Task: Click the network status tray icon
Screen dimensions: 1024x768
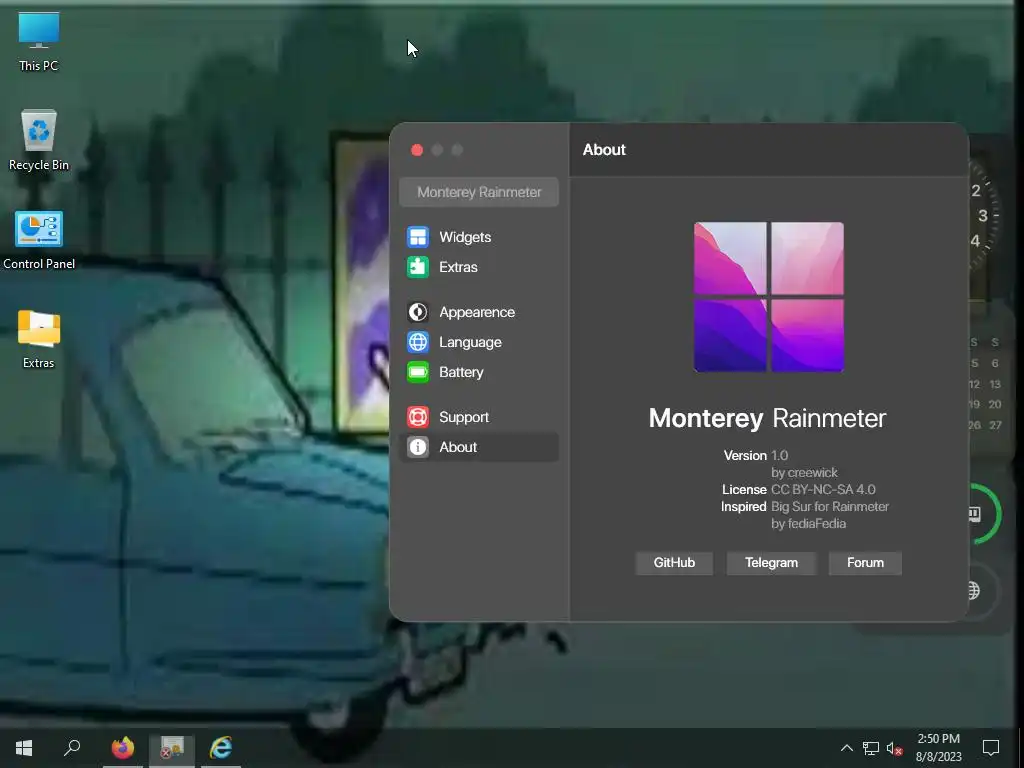Action: pos(871,748)
